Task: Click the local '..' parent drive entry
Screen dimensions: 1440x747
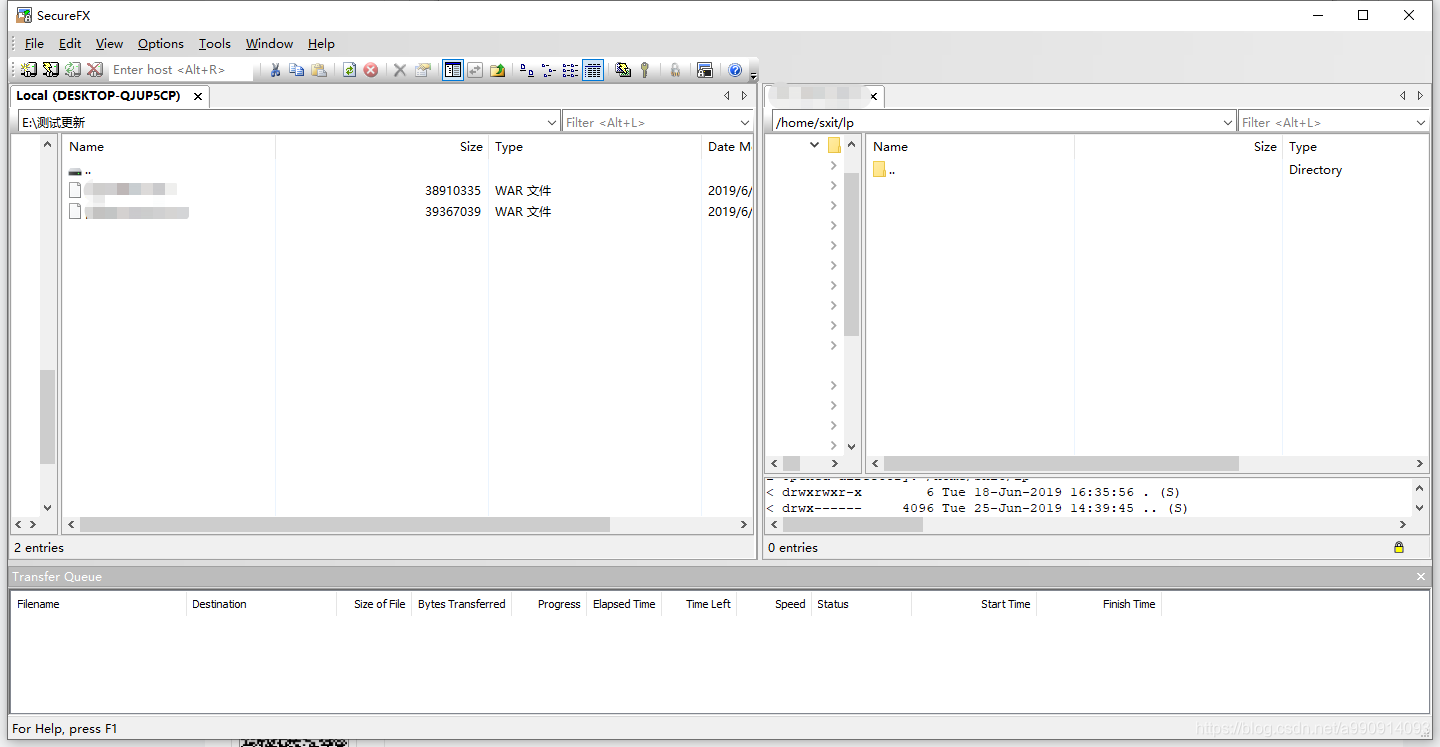Action: [x=80, y=171]
